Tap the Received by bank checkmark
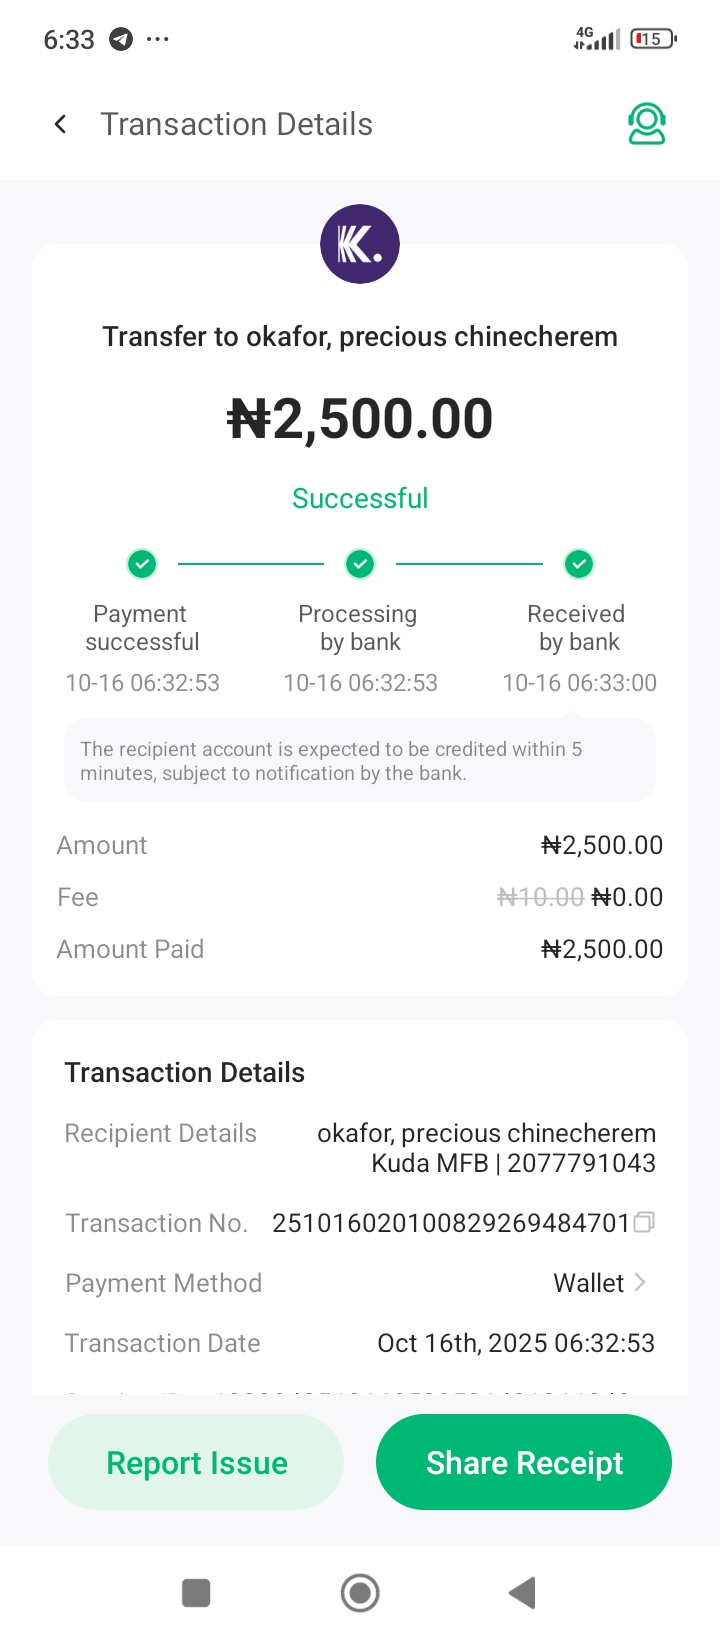 tap(578, 564)
